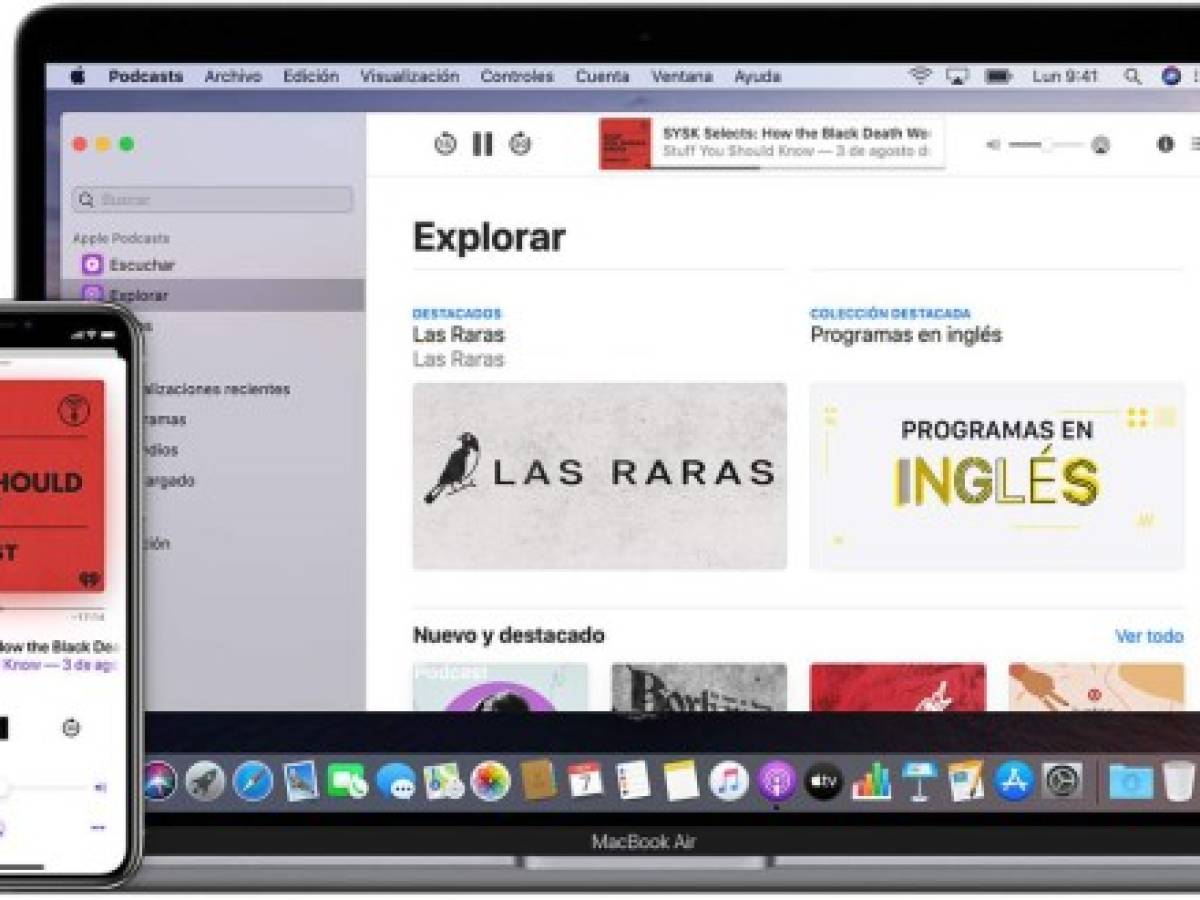Open Photos from the Dock

pyautogui.click(x=491, y=781)
